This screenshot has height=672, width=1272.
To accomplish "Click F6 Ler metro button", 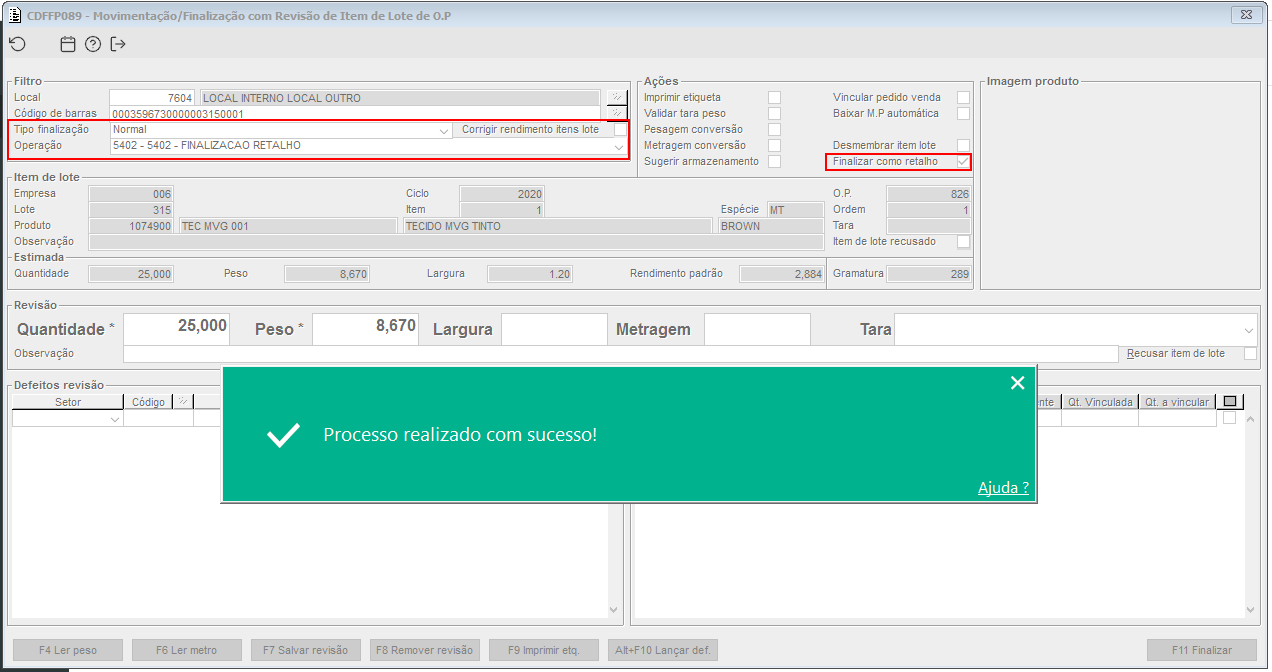I will coord(187,650).
